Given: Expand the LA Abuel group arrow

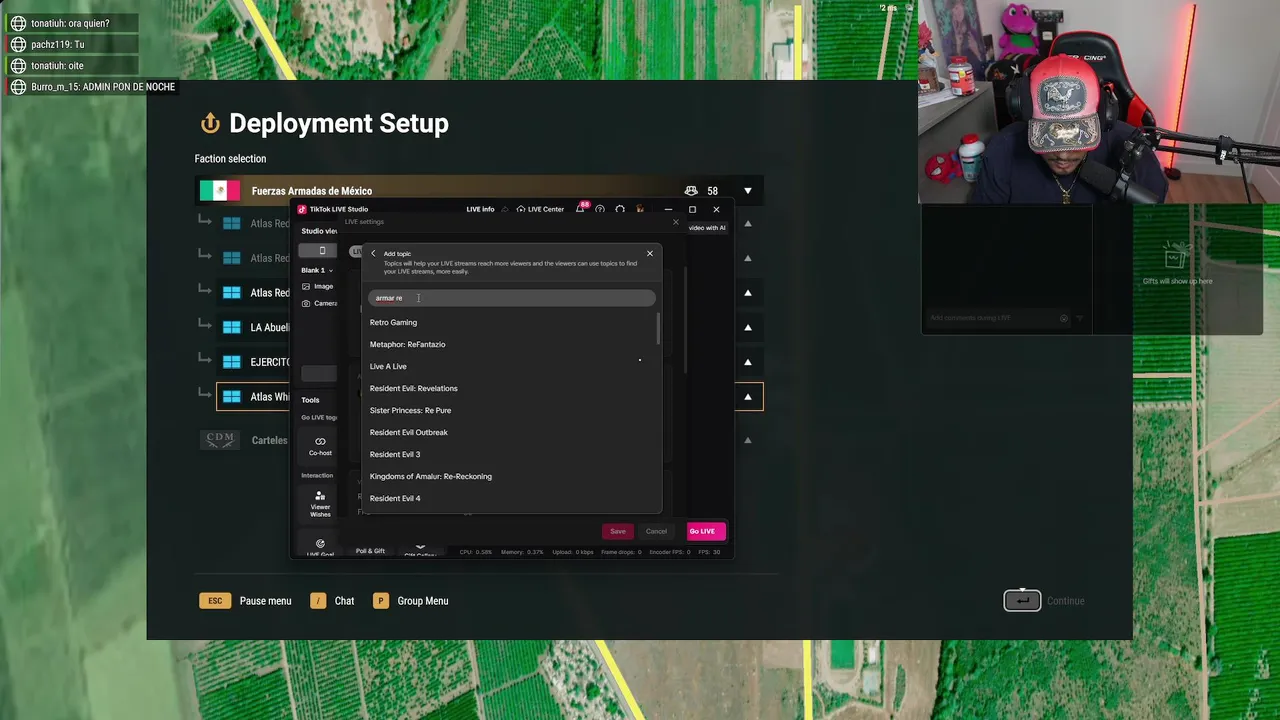Looking at the screenshot, I should pos(748,327).
